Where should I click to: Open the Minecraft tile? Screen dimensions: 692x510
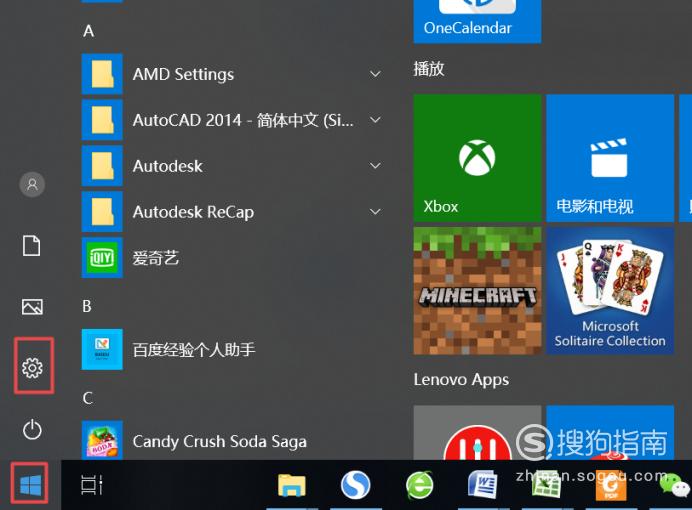click(478, 291)
